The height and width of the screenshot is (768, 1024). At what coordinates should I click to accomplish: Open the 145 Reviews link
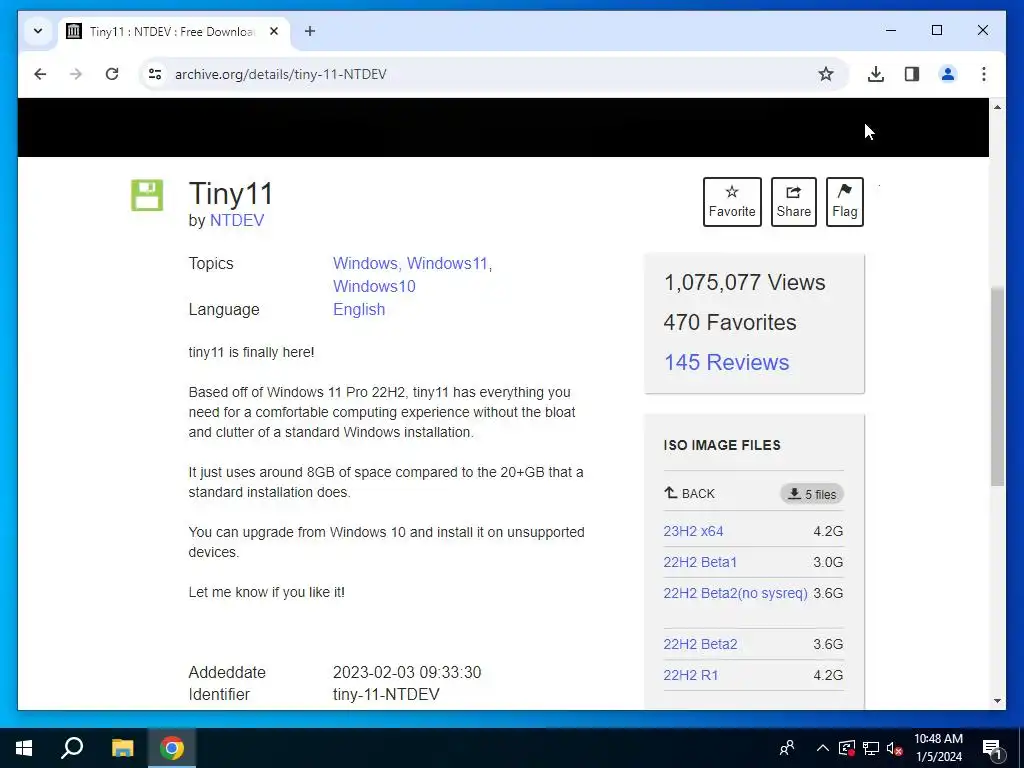point(726,362)
